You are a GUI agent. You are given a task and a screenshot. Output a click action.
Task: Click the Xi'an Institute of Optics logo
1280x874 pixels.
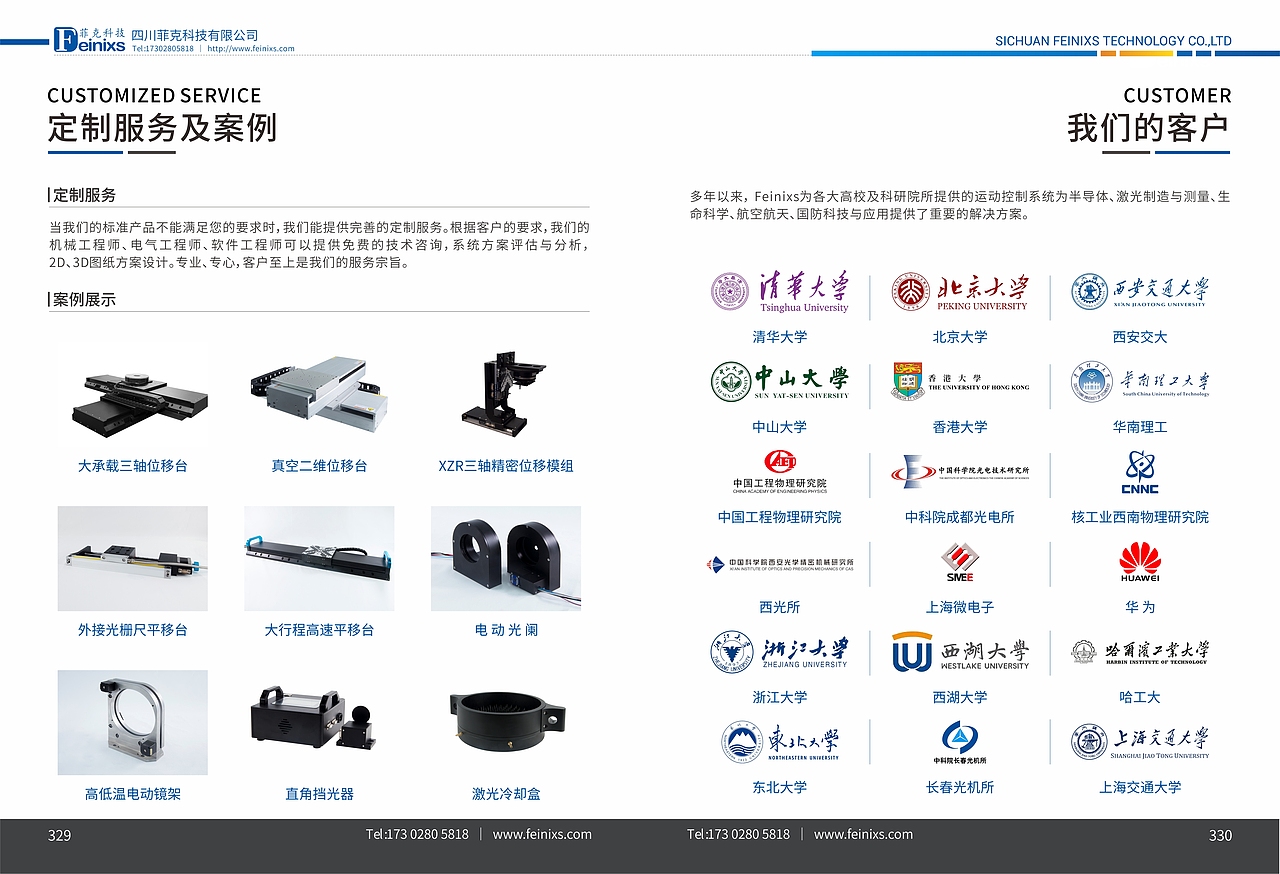[x=780, y=565]
